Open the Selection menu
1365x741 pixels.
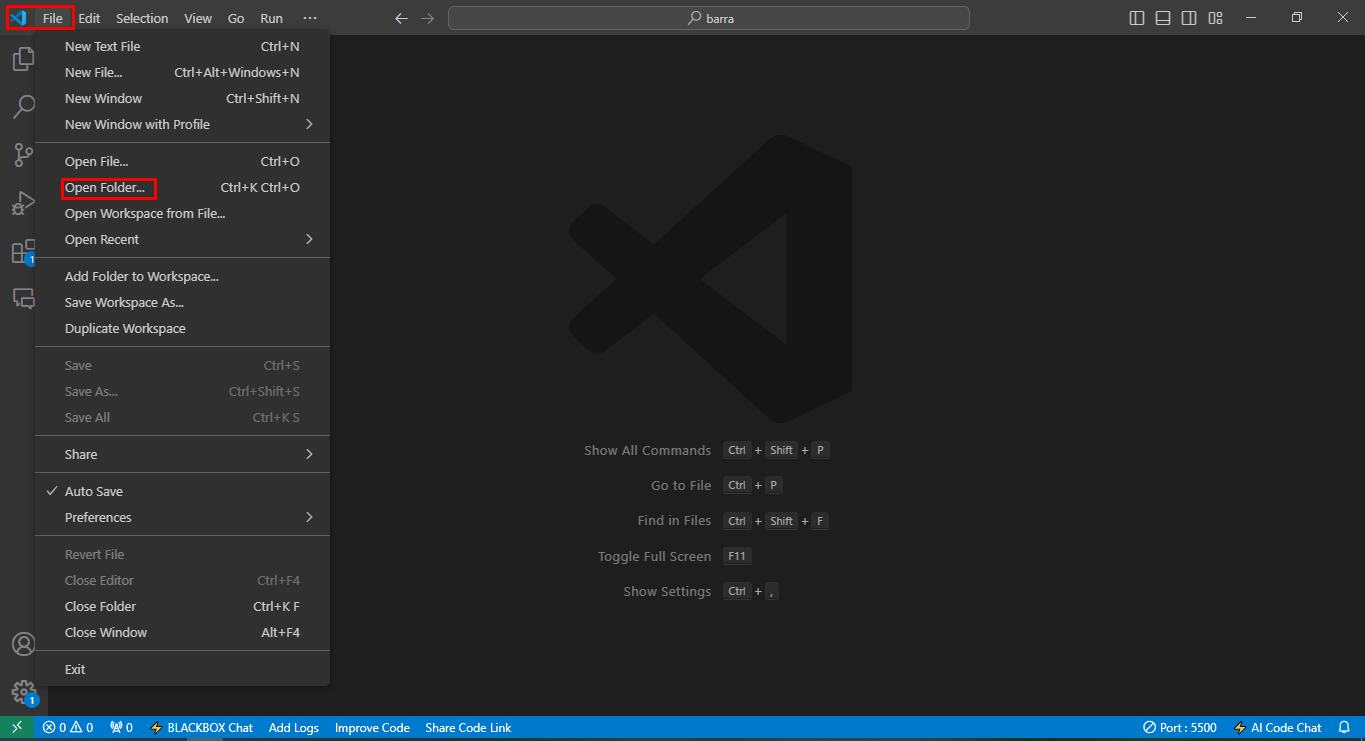click(x=142, y=18)
